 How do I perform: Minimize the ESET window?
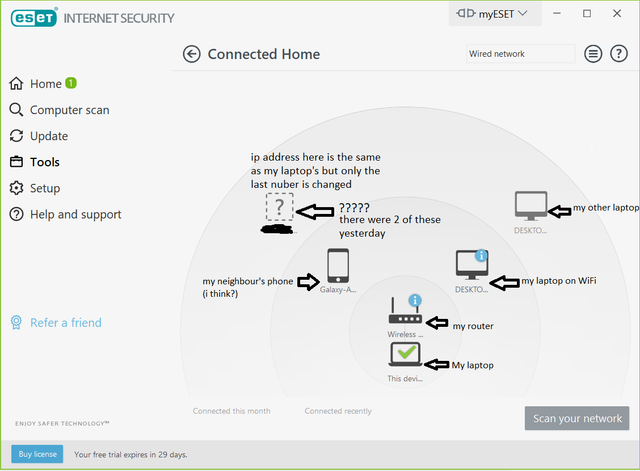tap(557, 13)
